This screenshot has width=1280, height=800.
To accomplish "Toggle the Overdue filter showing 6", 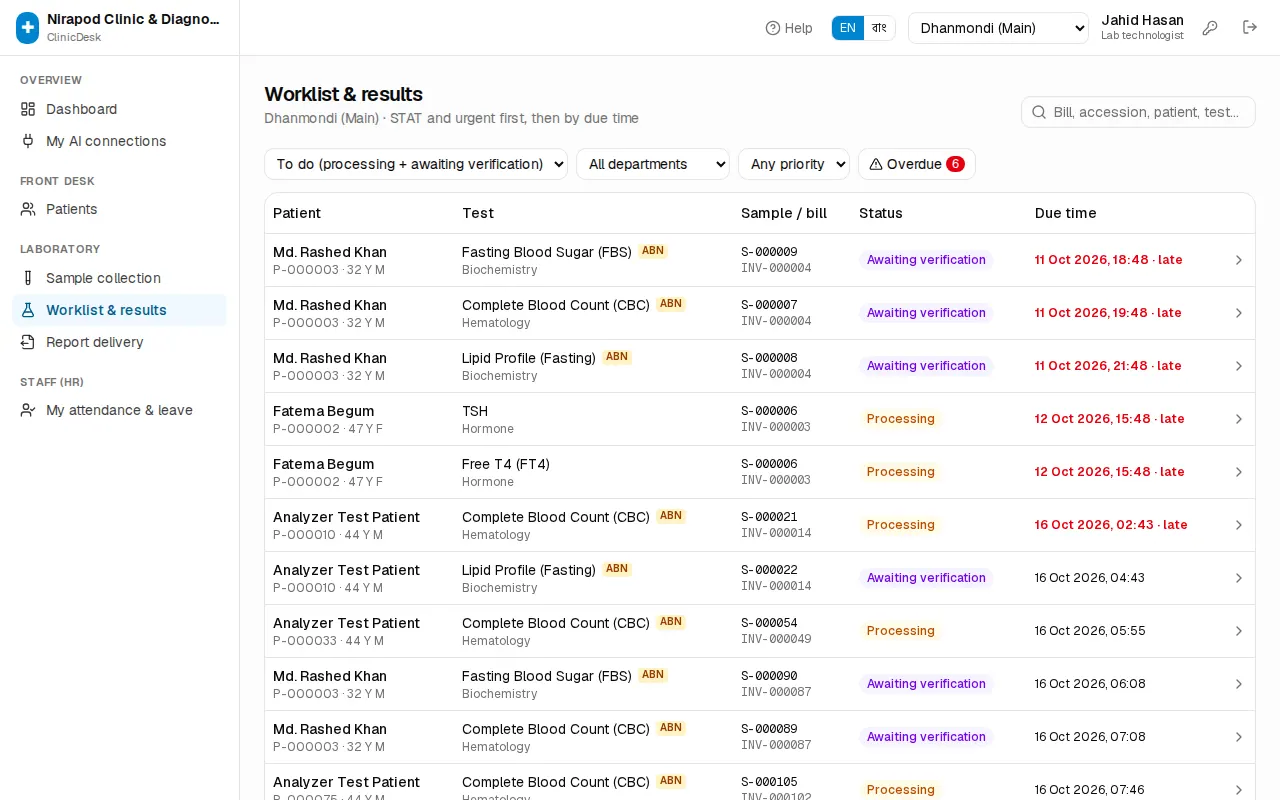I will click(x=916, y=164).
